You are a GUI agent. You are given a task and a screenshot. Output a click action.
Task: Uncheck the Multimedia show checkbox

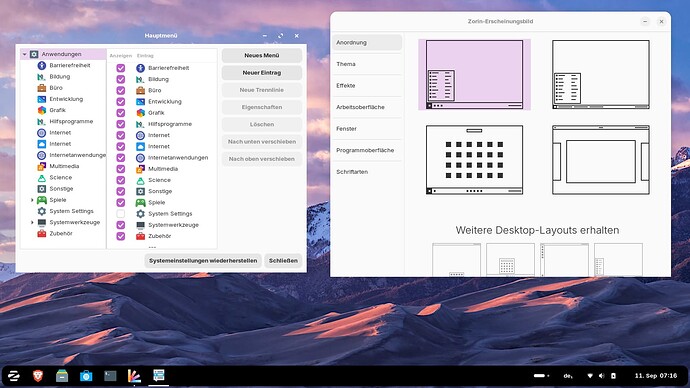[x=121, y=168]
